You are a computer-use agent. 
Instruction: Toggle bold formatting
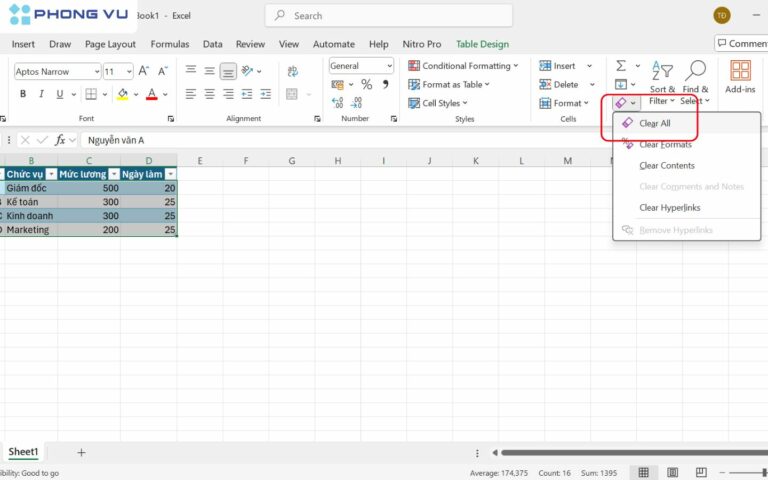click(23, 94)
